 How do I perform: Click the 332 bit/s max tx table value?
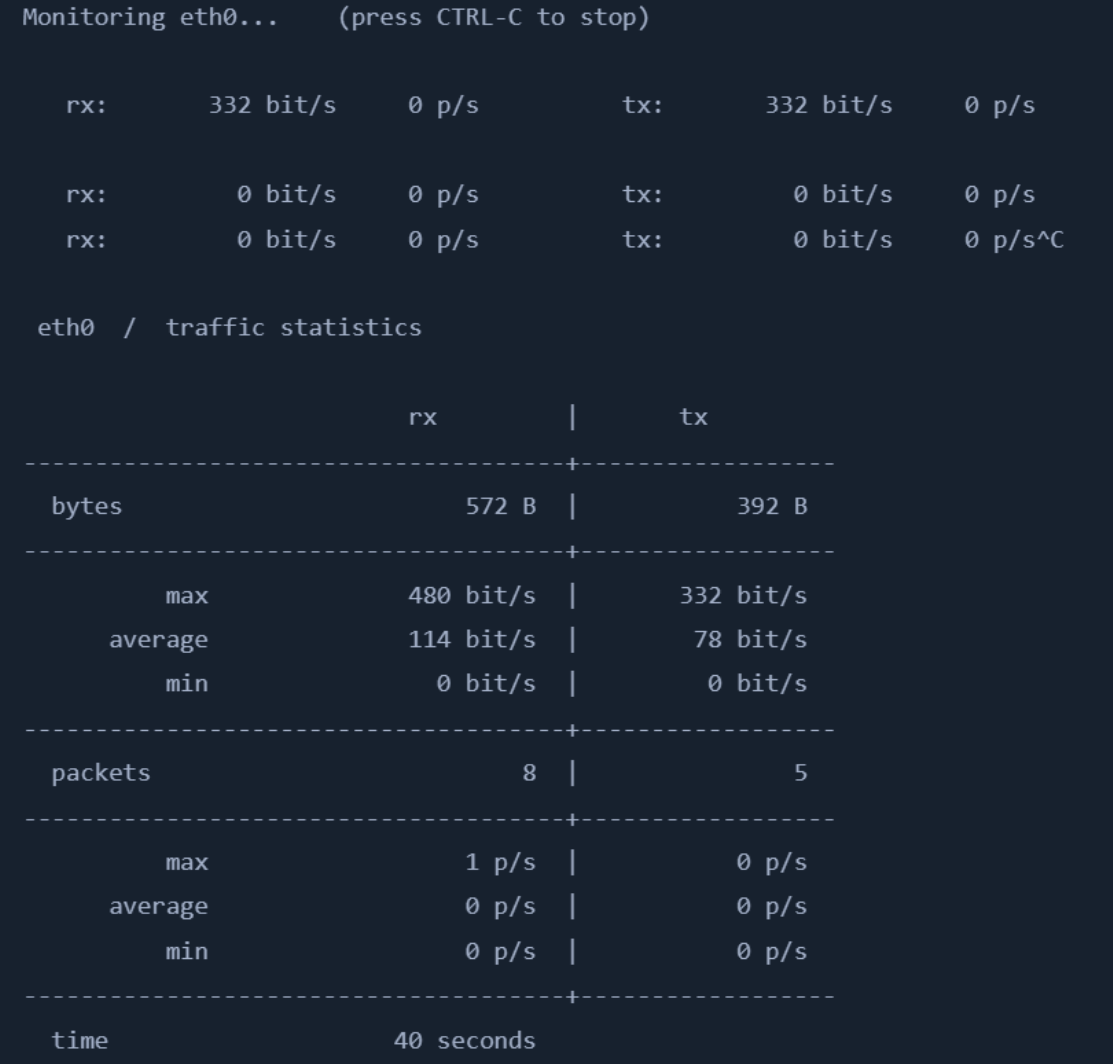pos(742,596)
